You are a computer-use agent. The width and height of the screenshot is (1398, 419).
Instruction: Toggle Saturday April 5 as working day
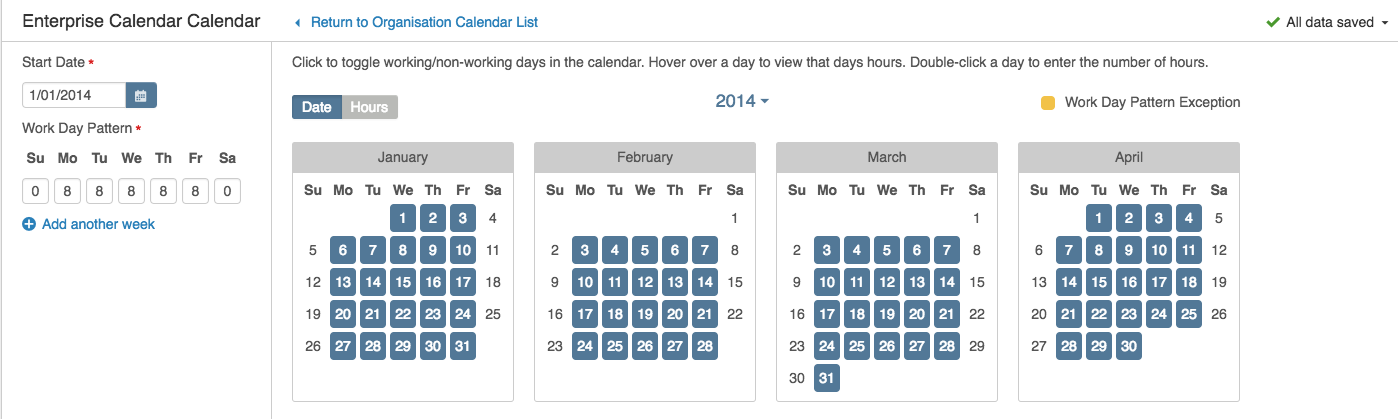pos(1218,218)
